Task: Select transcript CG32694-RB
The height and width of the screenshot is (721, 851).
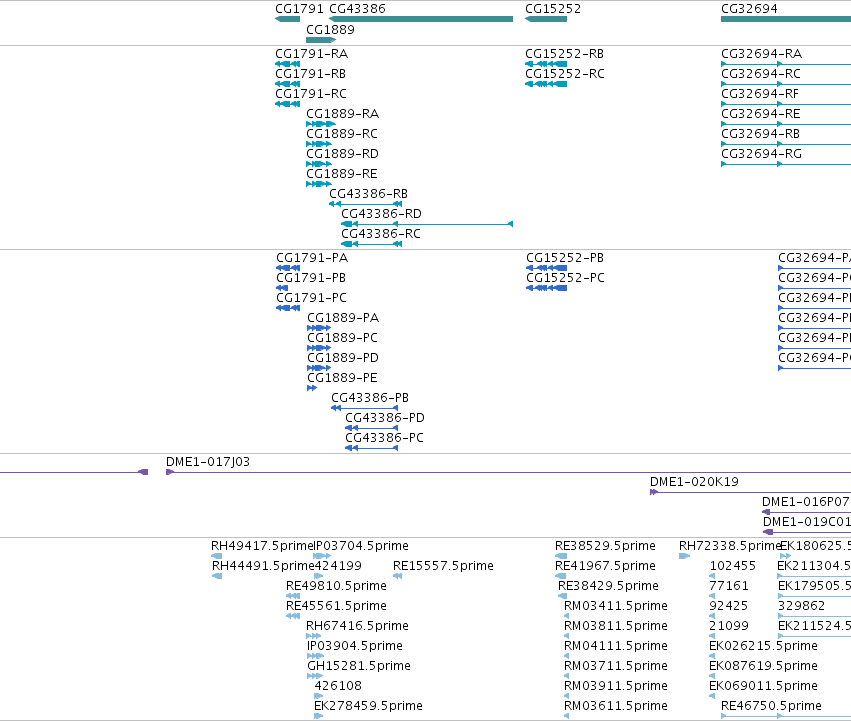Action: (x=761, y=134)
